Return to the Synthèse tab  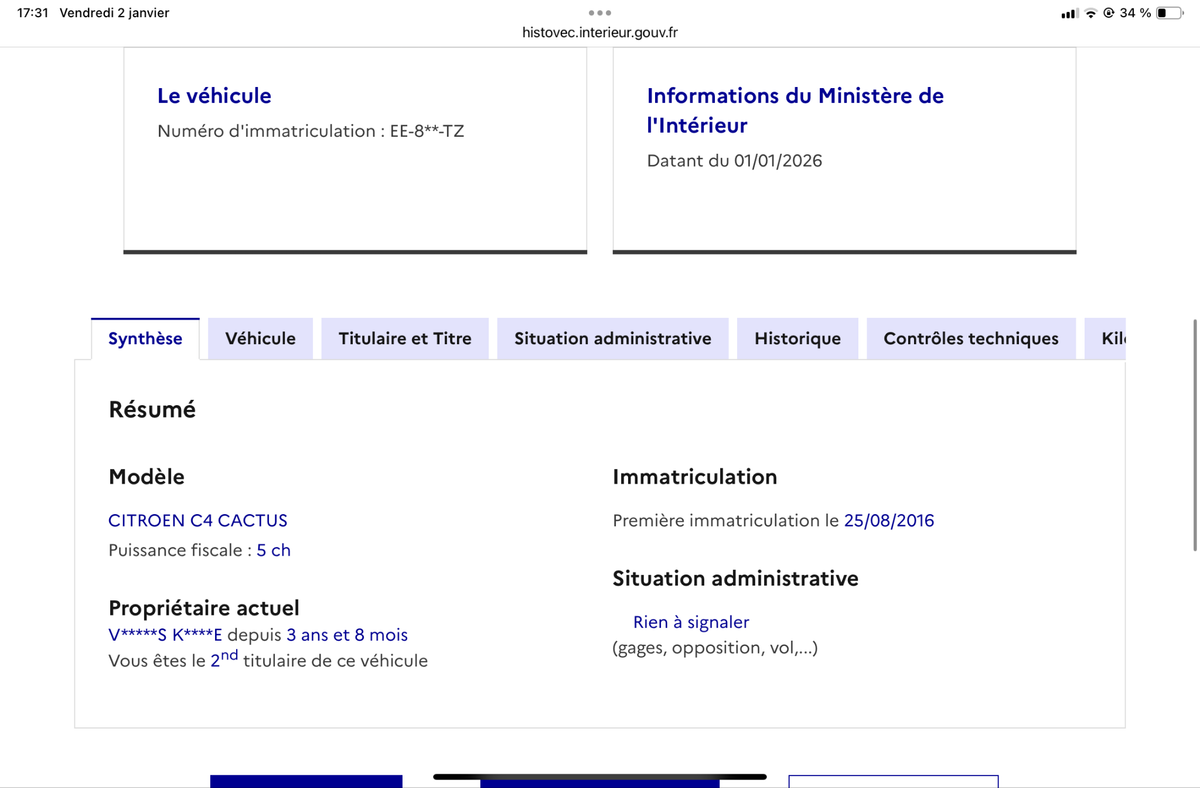145,338
